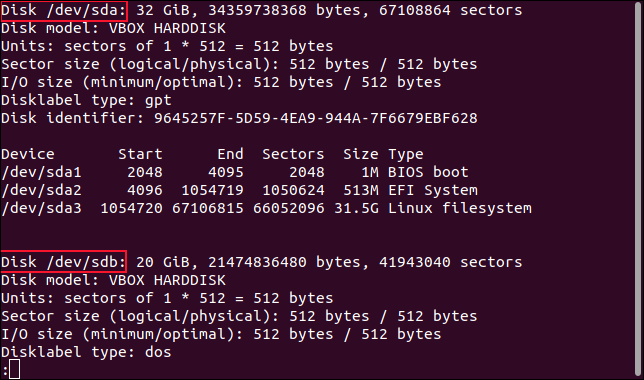Viewport: 644px width, 380px height.
Task: Click the 'Disklabel type: dos' line
Action: pyautogui.click(x=86, y=352)
